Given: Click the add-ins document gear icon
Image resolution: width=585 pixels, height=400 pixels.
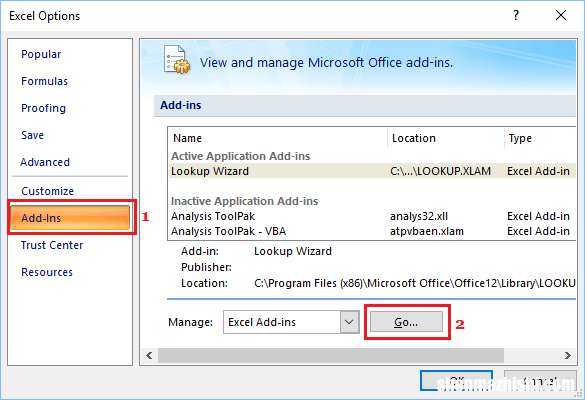Looking at the screenshot, I should [x=177, y=60].
